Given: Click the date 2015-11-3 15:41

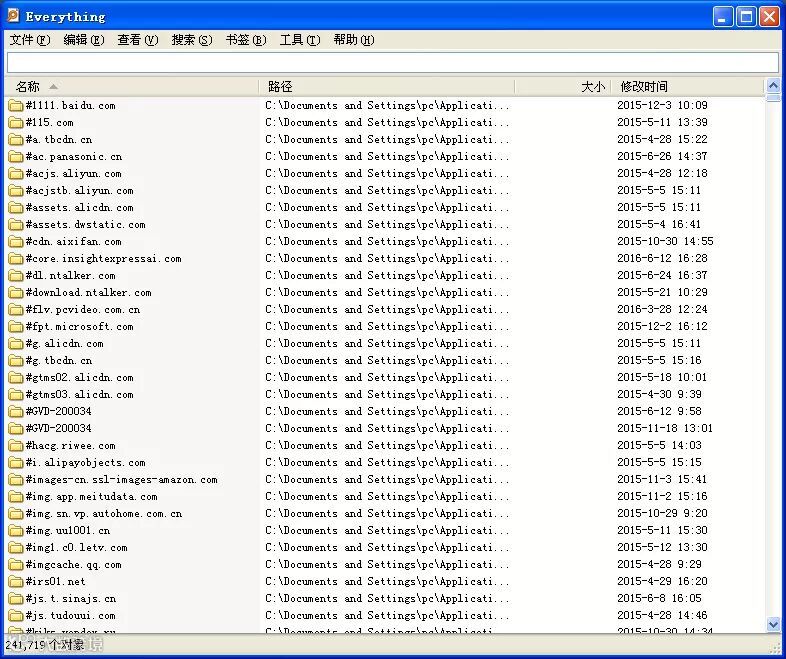Looking at the screenshot, I should 662,480.
